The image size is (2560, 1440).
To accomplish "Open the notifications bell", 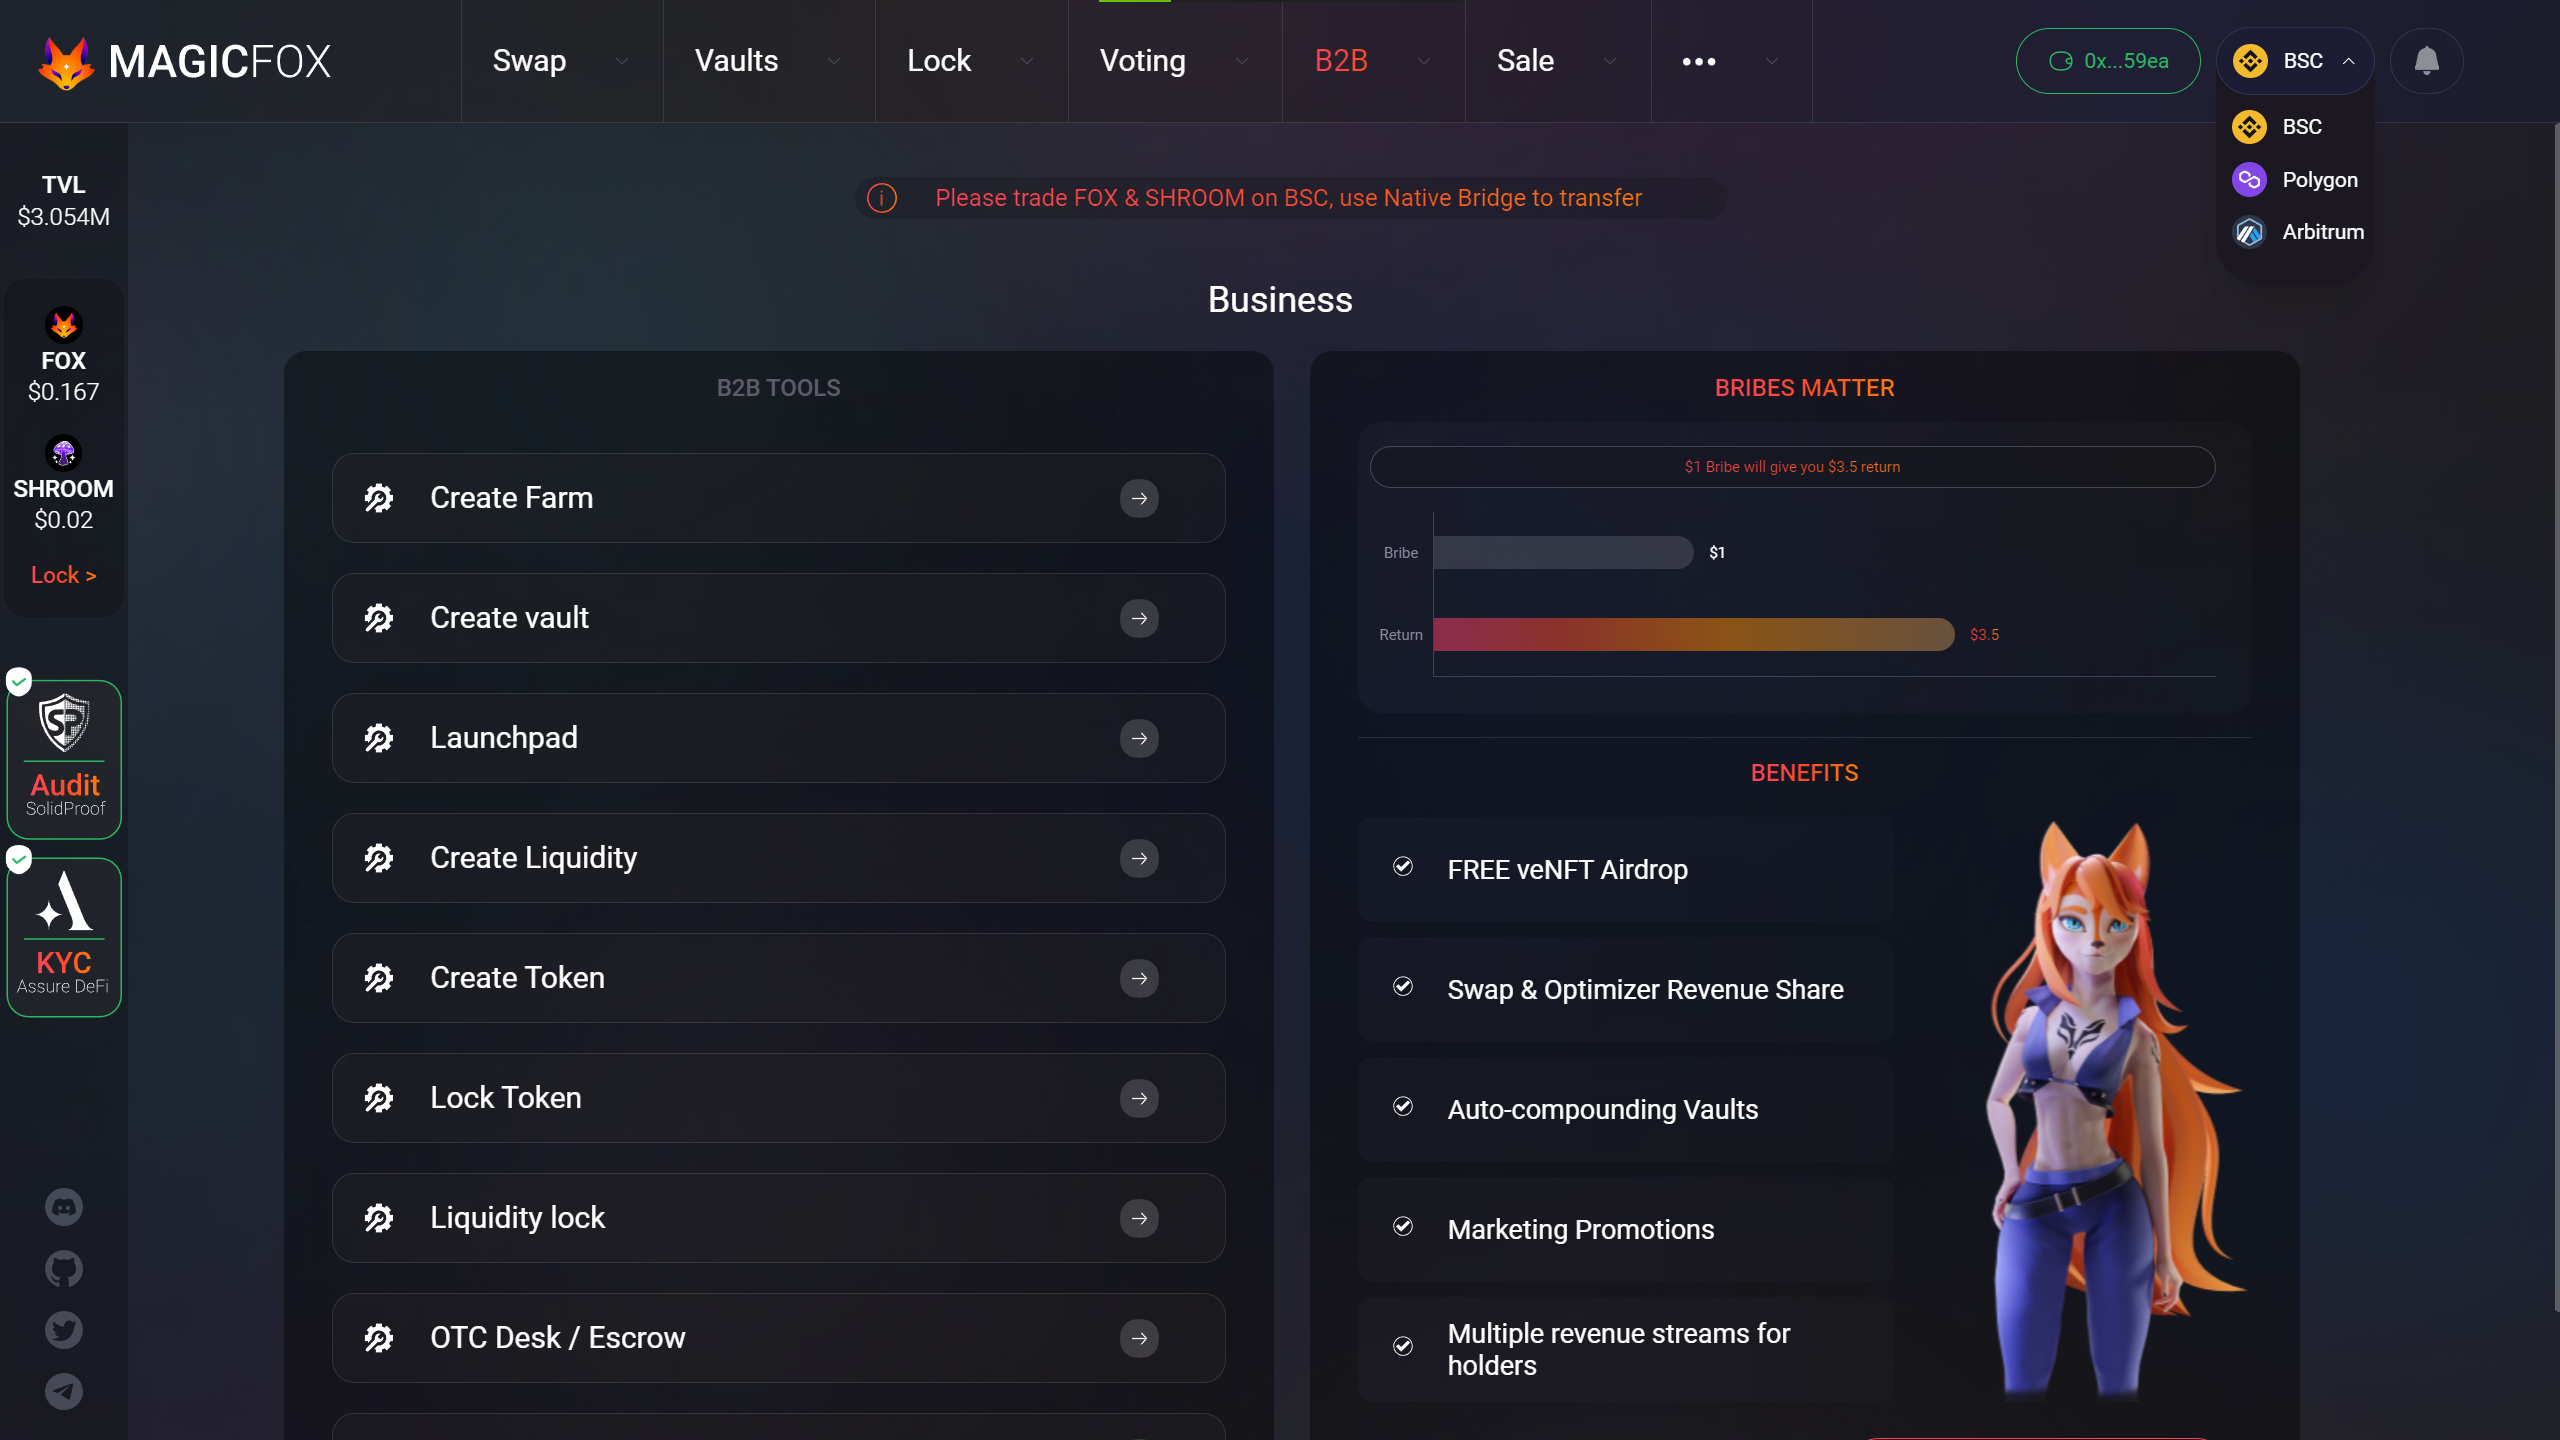I will pyautogui.click(x=2426, y=61).
